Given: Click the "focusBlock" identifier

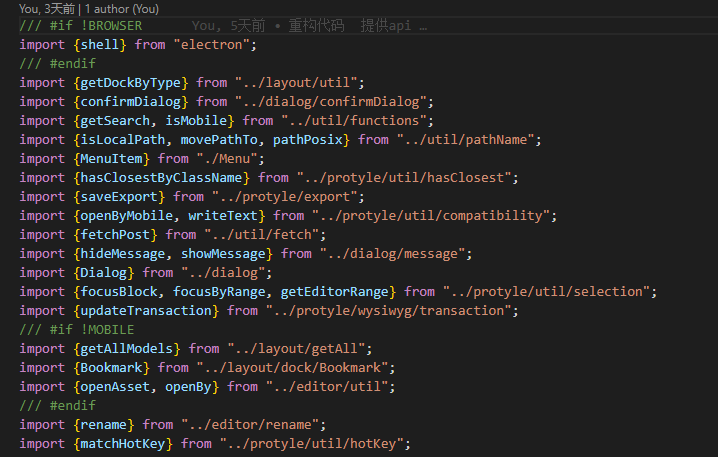Looking at the screenshot, I should [119, 292].
